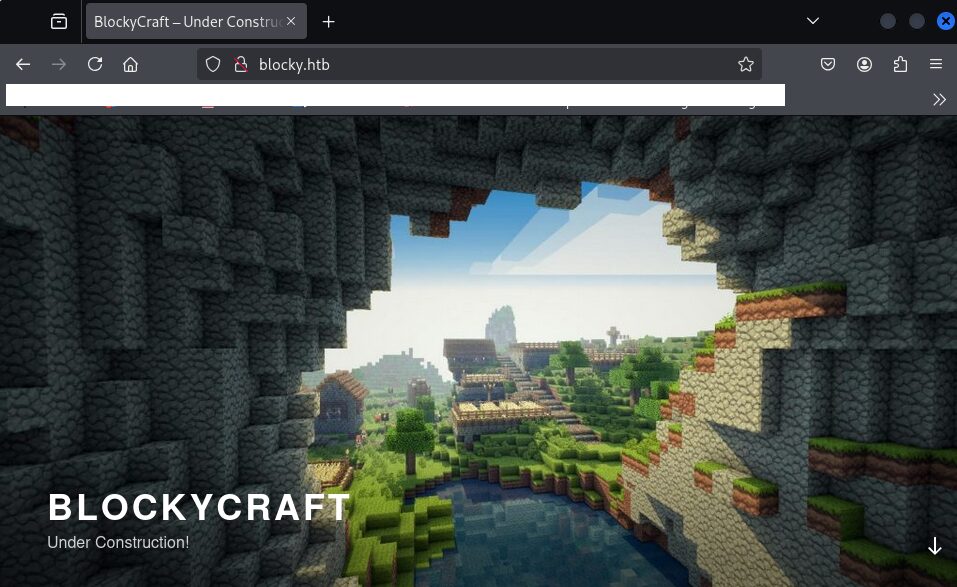Reload the blocky.htb page

coord(95,64)
